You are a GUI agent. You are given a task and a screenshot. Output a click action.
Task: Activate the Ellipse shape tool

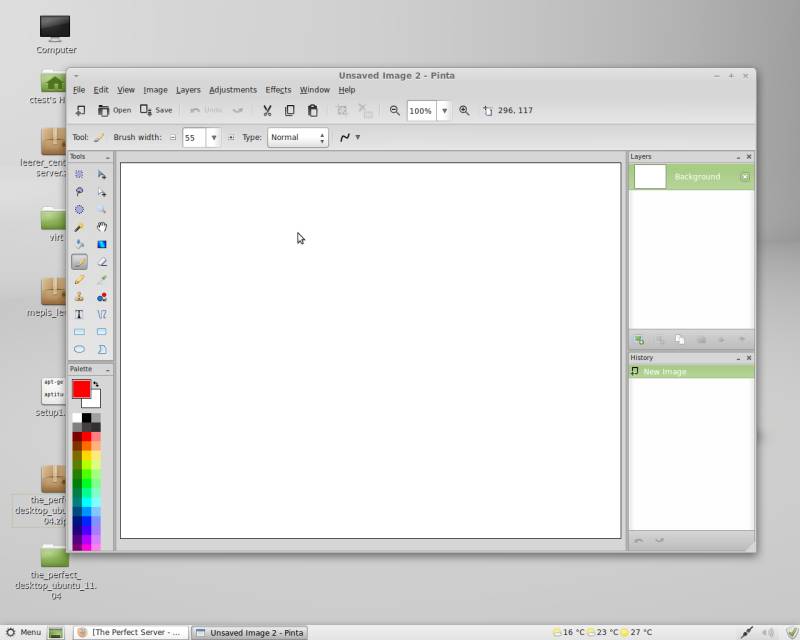click(x=79, y=349)
